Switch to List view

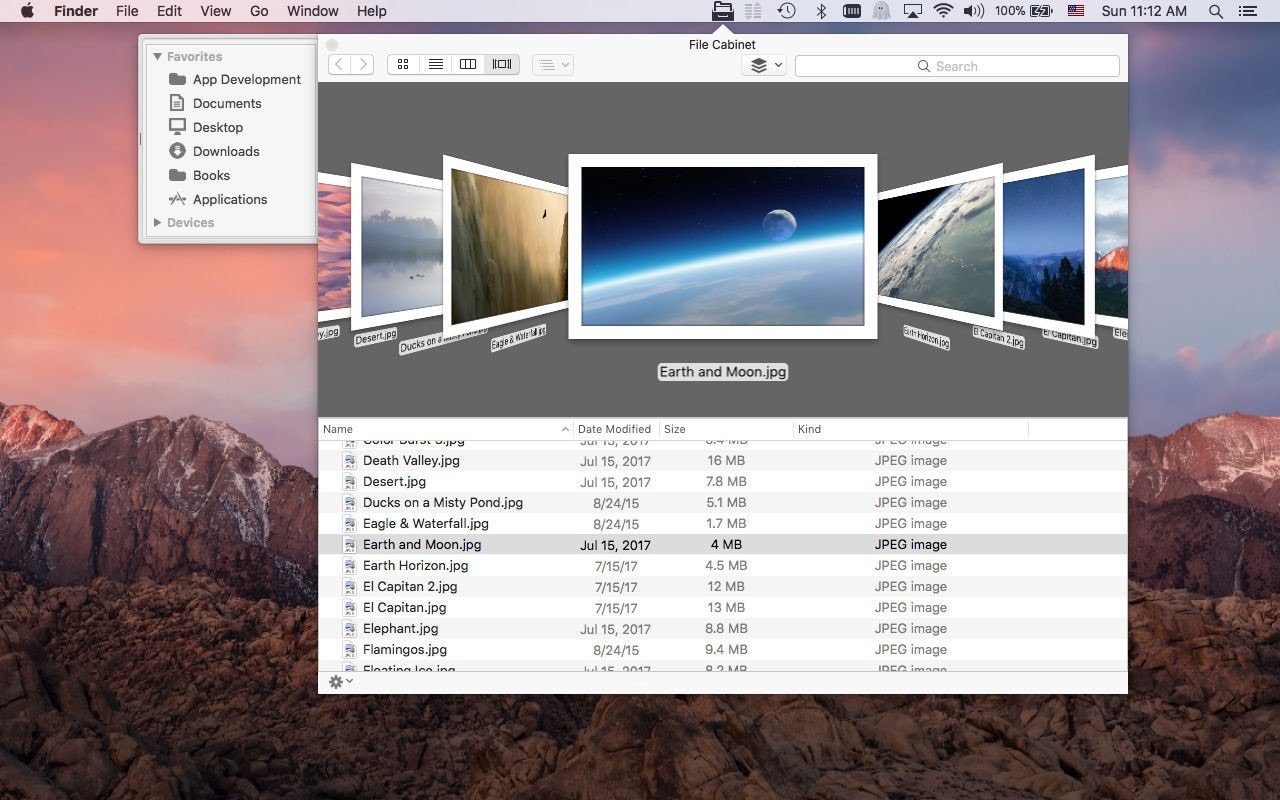pyautogui.click(x=435, y=64)
